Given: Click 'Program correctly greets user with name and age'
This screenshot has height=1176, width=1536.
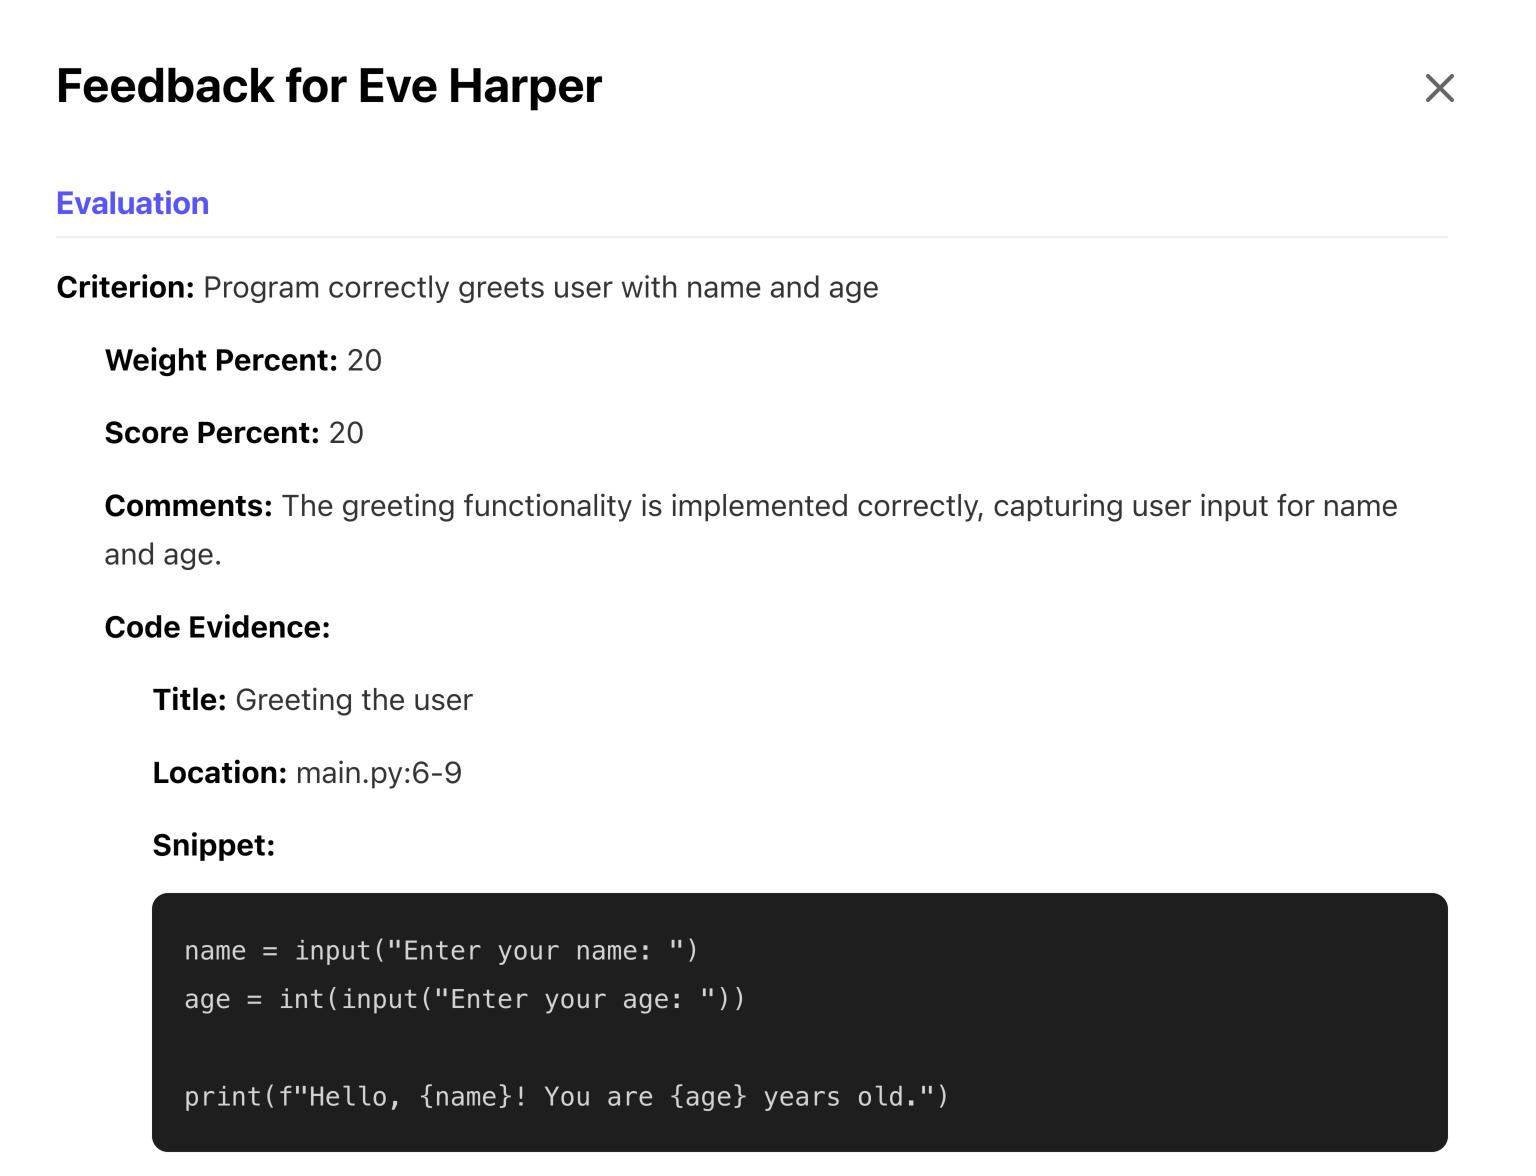Looking at the screenshot, I should [541, 287].
